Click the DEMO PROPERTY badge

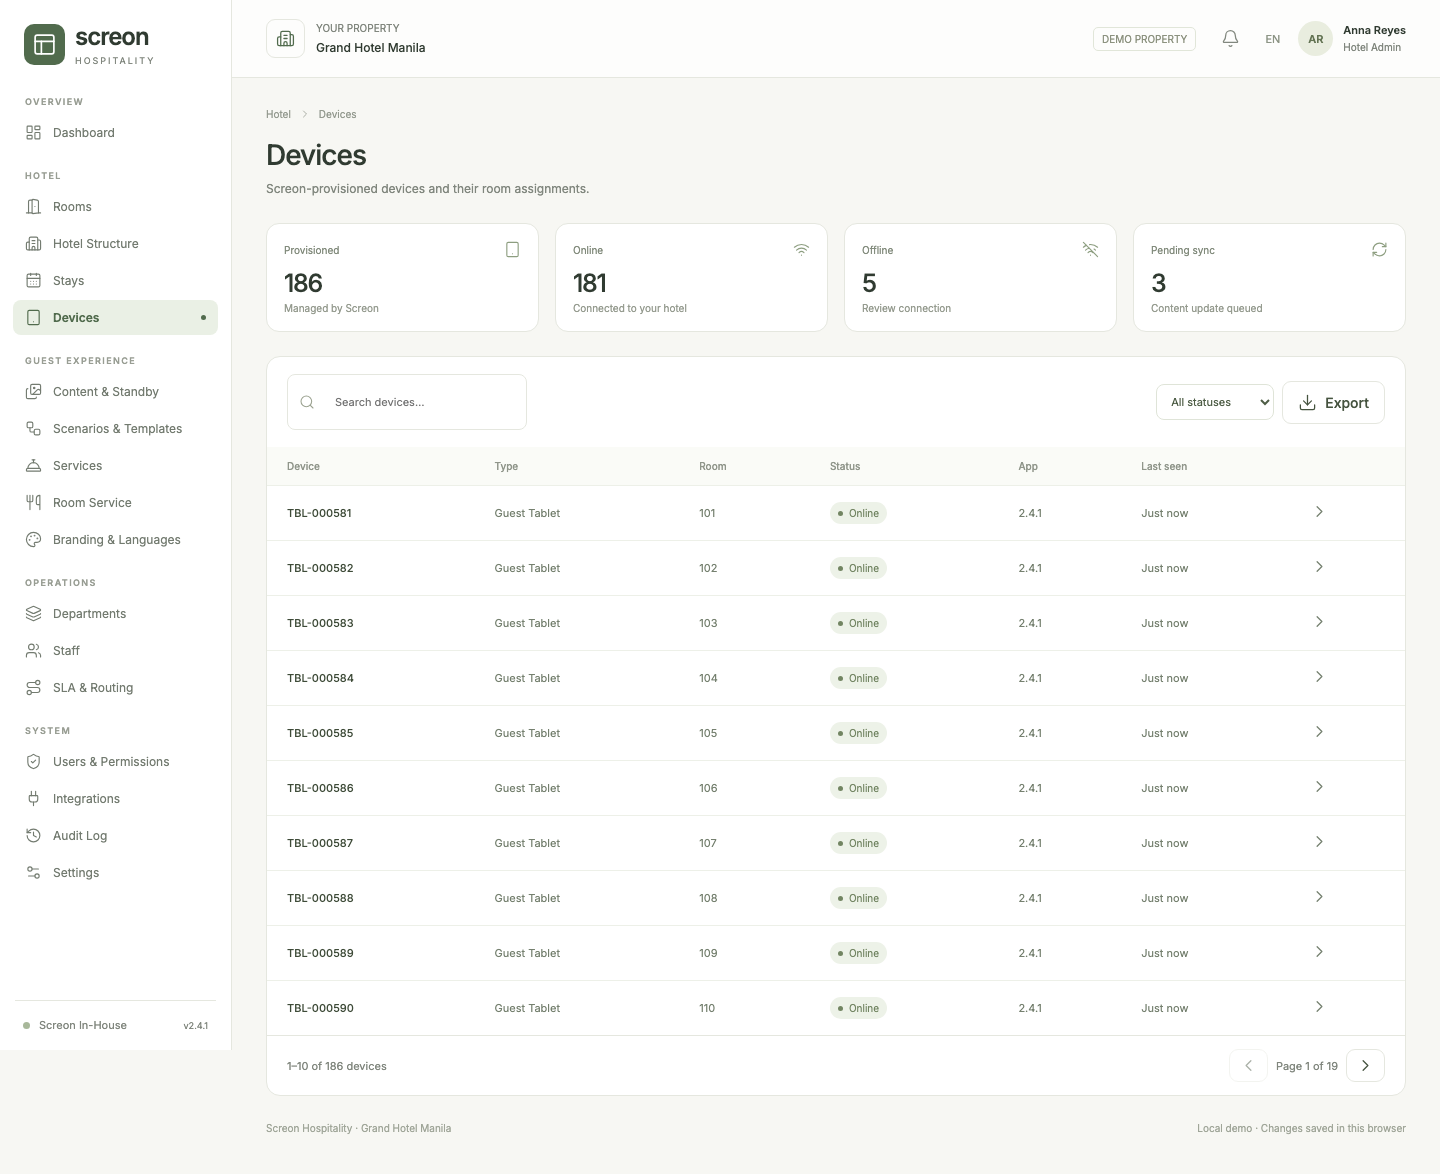[x=1144, y=39]
